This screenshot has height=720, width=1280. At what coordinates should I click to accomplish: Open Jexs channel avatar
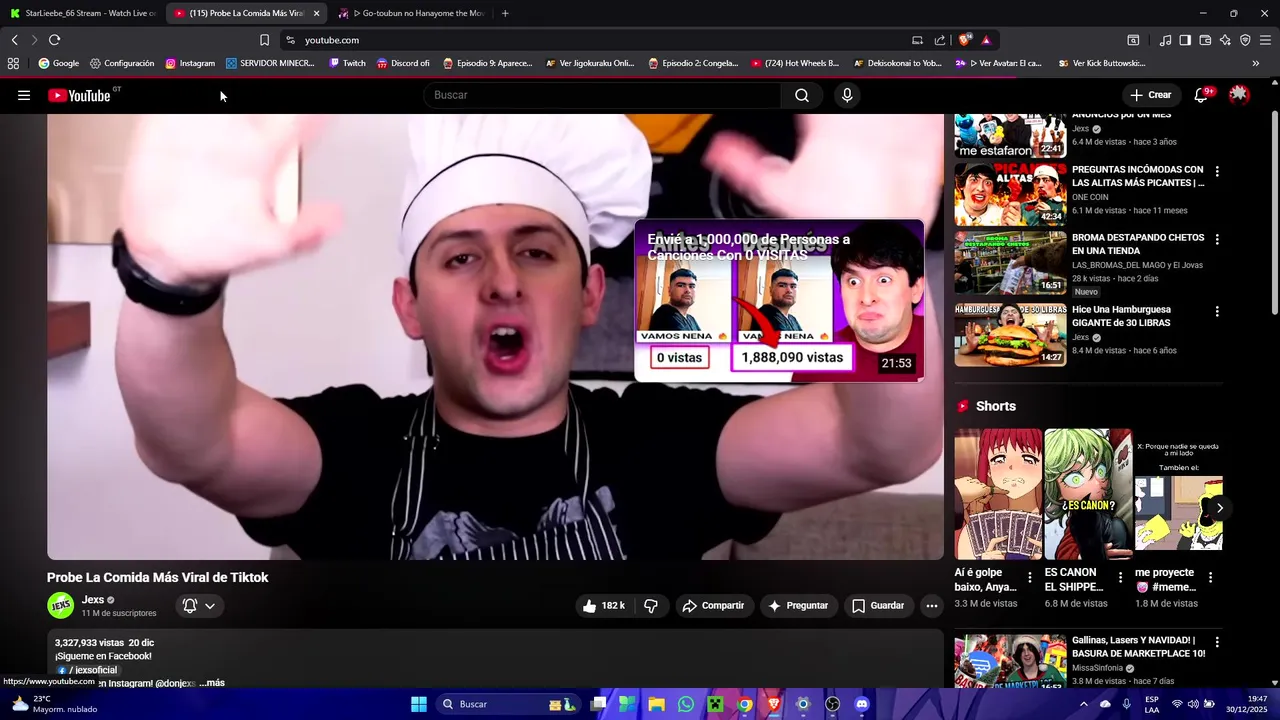pos(61,605)
